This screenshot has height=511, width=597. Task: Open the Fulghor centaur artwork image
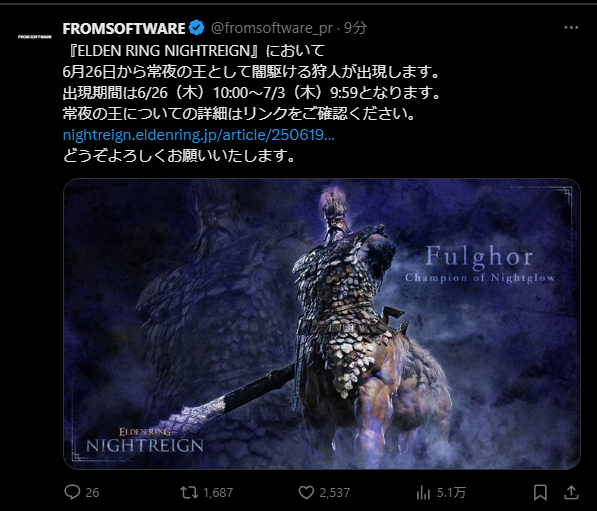[x=322, y=324]
